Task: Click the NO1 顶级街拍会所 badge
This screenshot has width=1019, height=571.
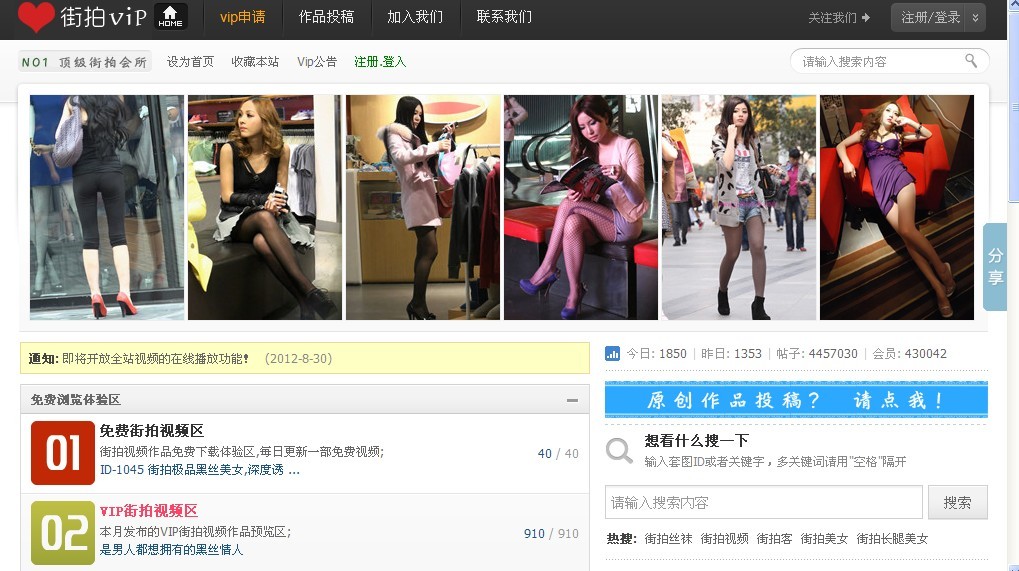Action: (x=84, y=62)
